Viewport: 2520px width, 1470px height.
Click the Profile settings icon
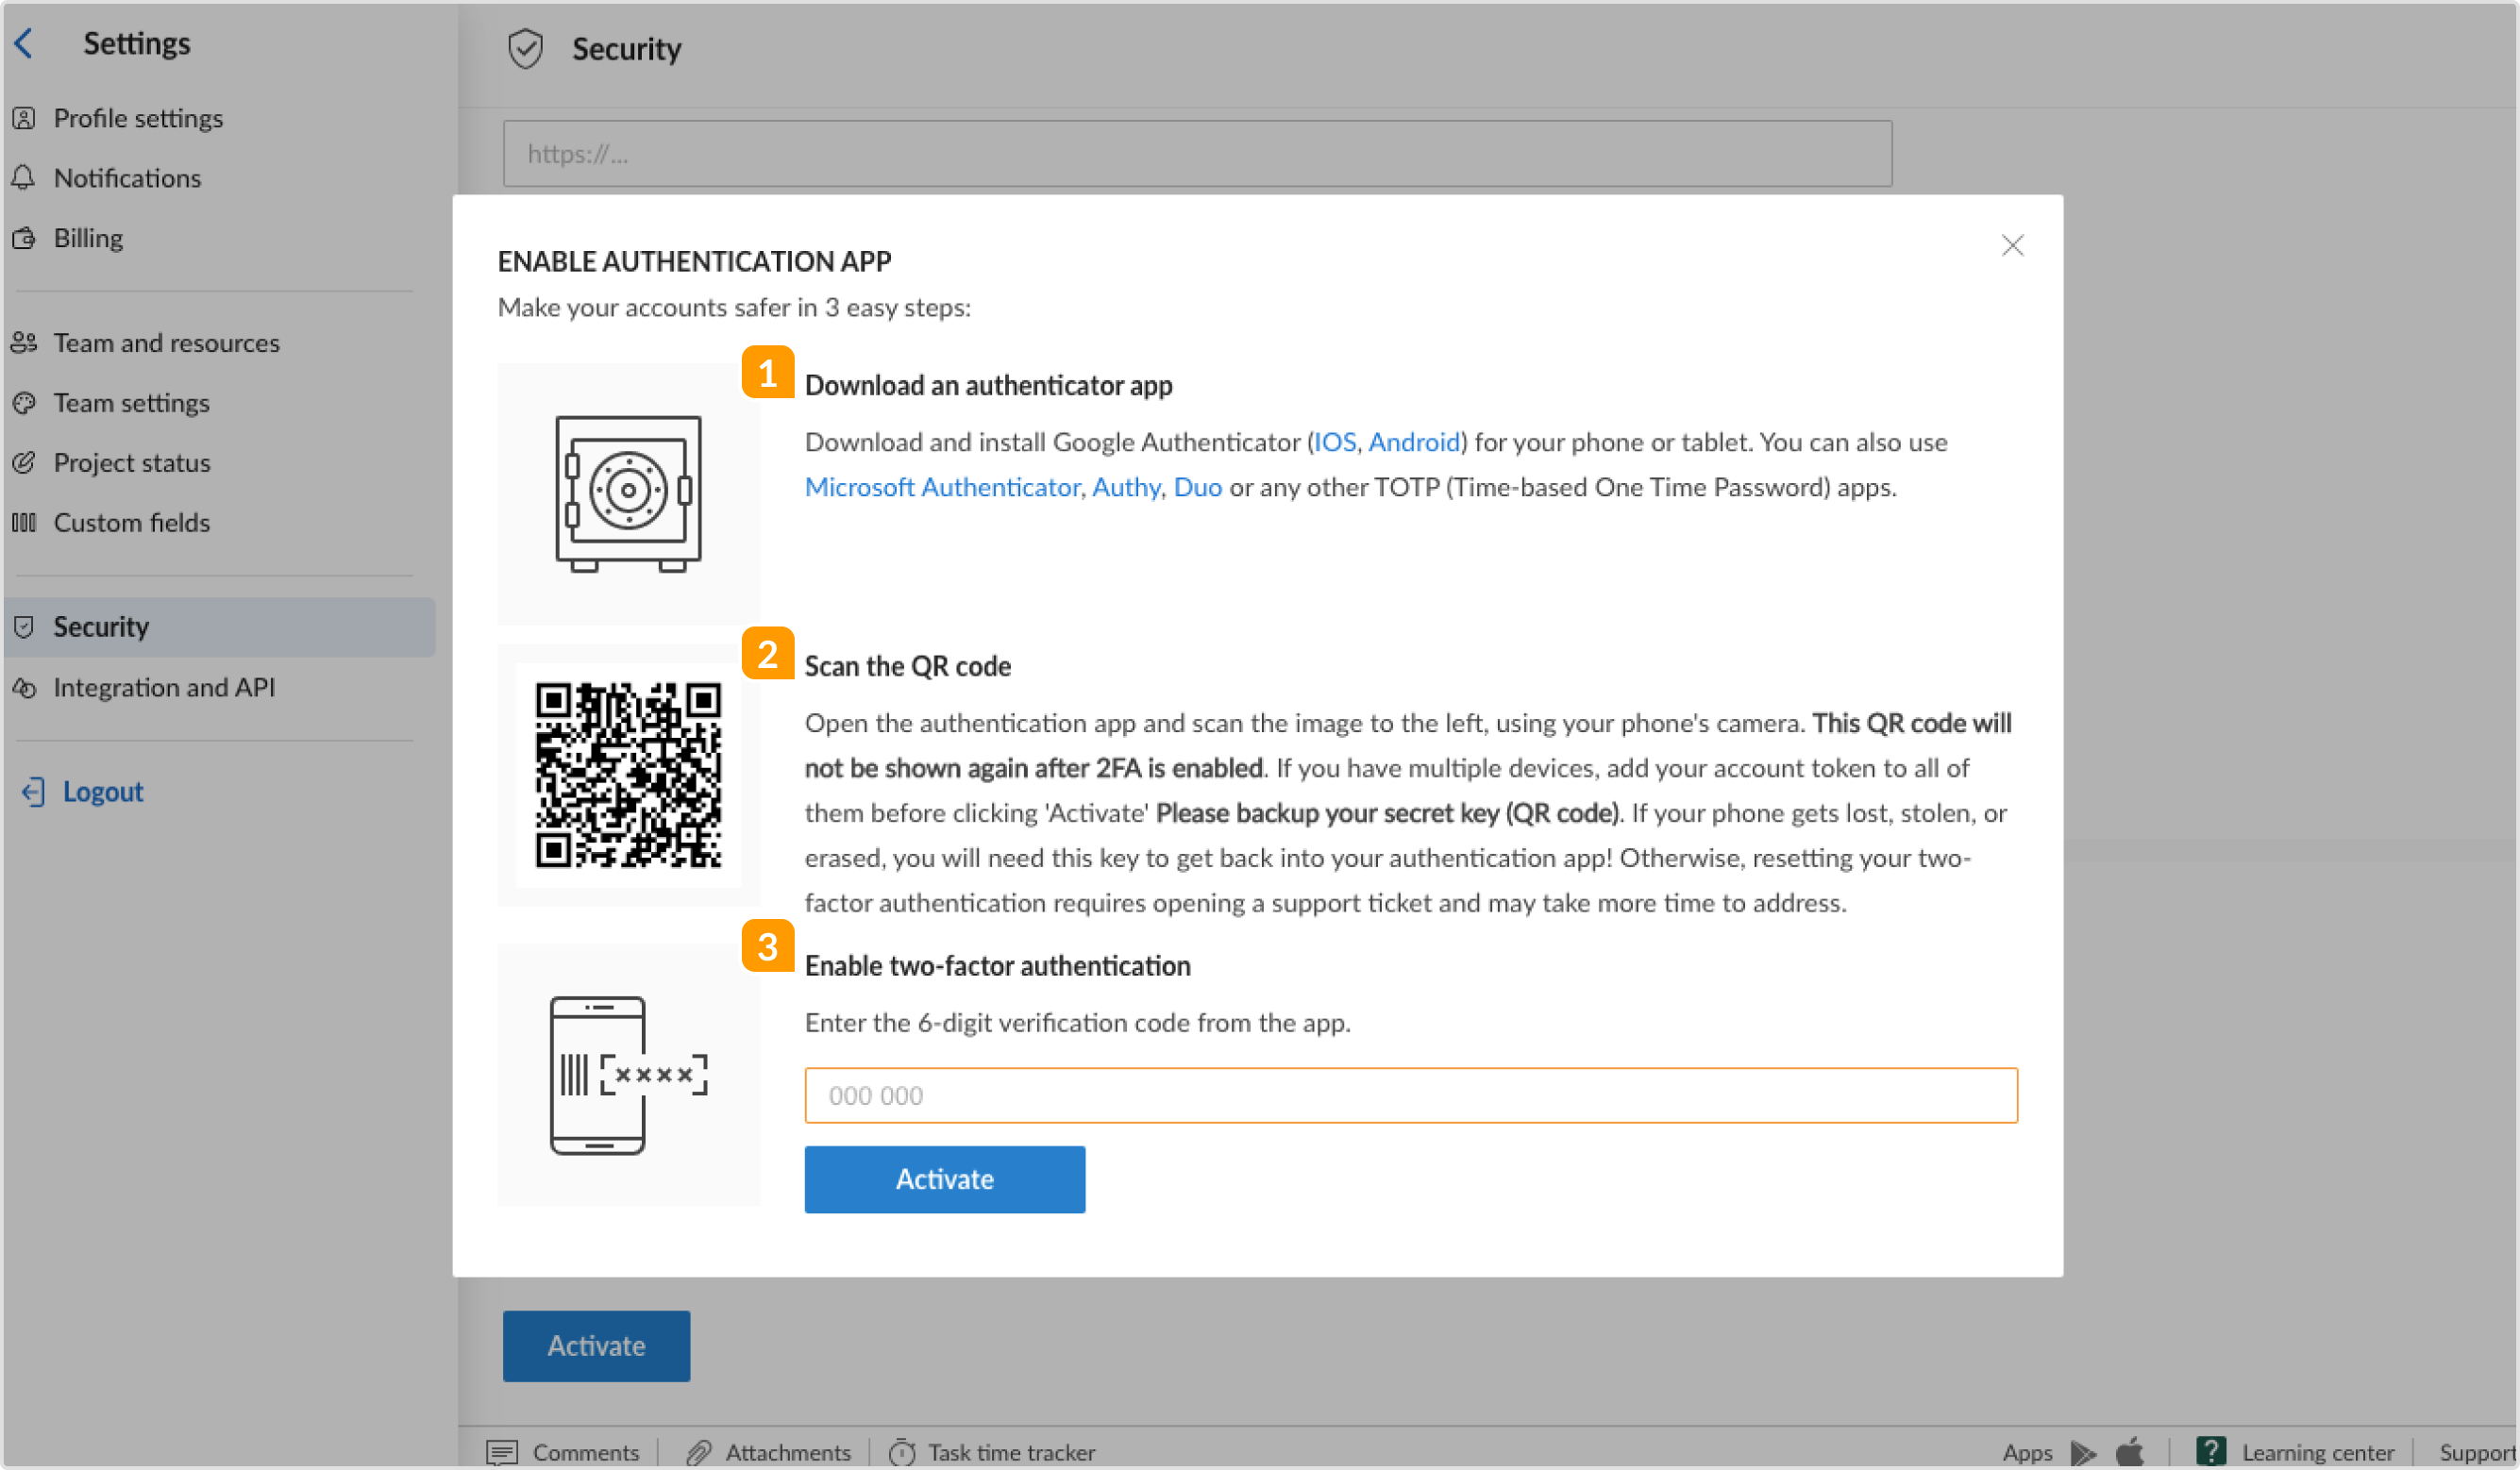tap(28, 115)
